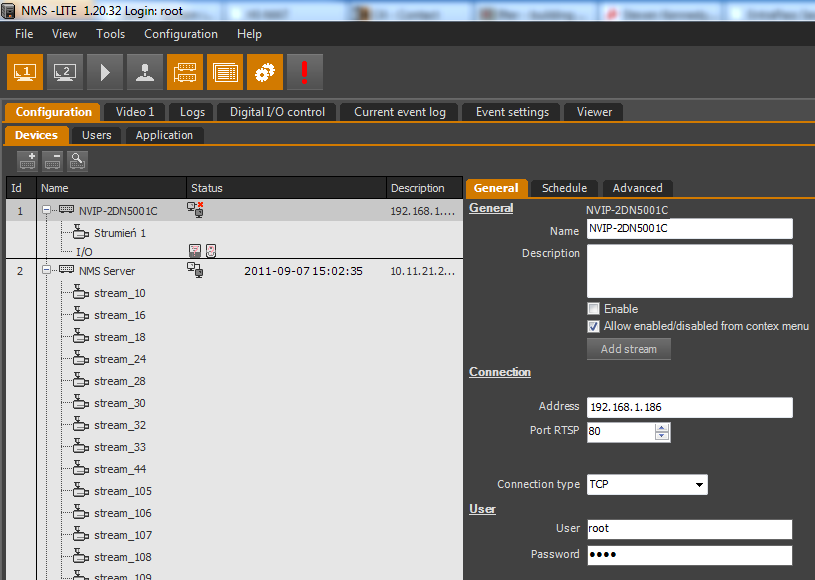Open the Tools menu
This screenshot has width=815, height=580.
coord(111,34)
